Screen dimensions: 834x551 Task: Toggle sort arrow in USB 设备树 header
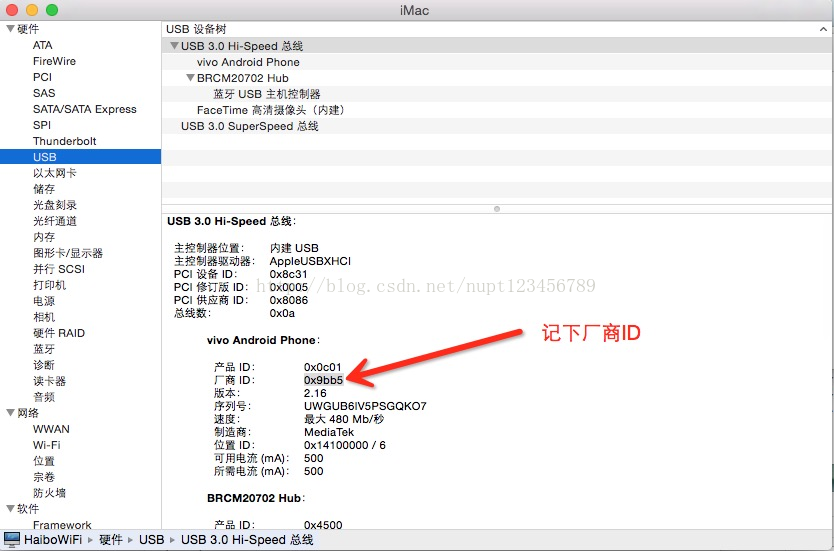tap(823, 30)
